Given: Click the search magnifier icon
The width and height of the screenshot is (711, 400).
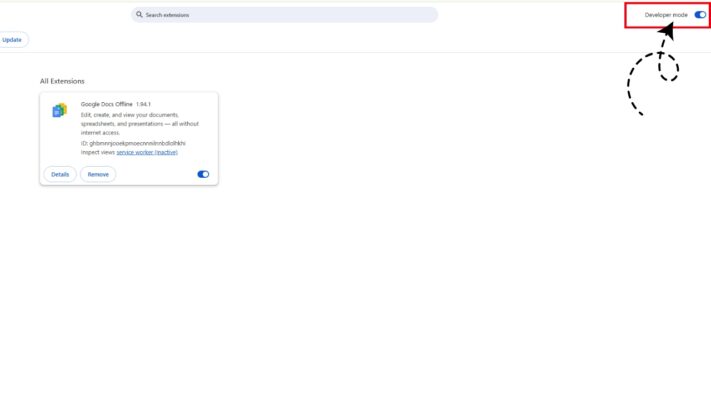Looking at the screenshot, I should pyautogui.click(x=139, y=15).
